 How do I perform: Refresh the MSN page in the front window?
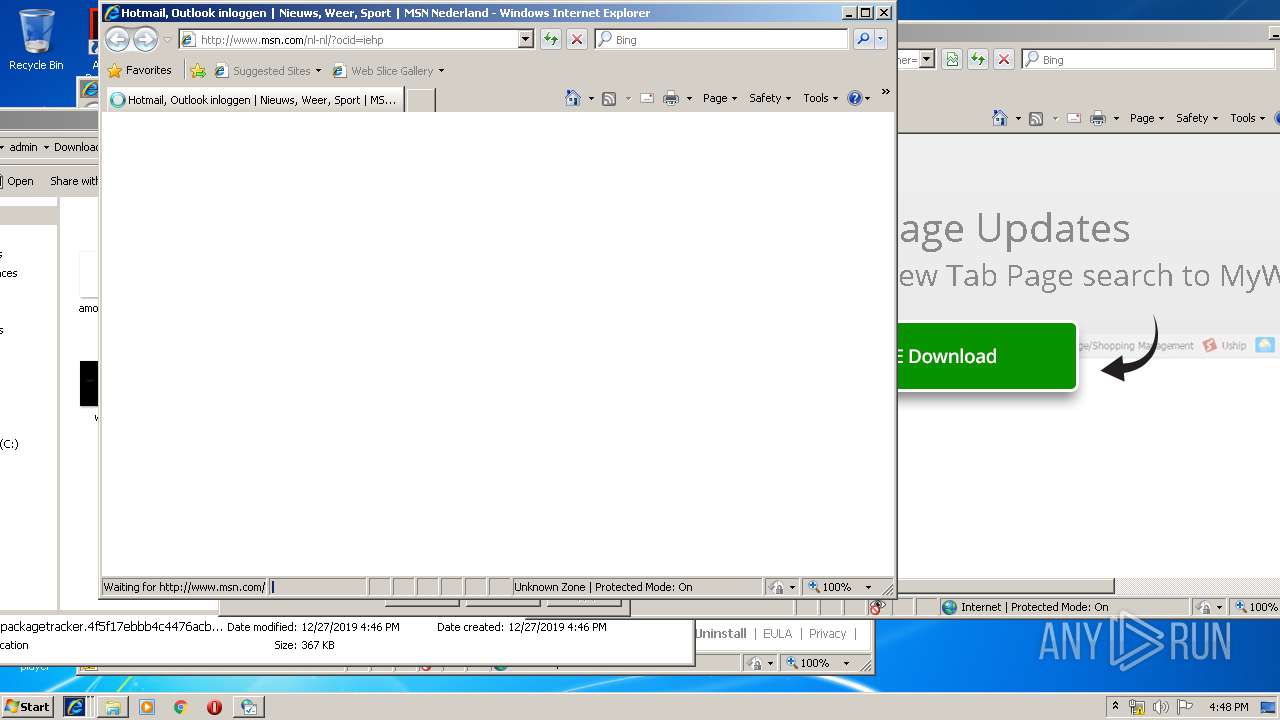[x=551, y=39]
